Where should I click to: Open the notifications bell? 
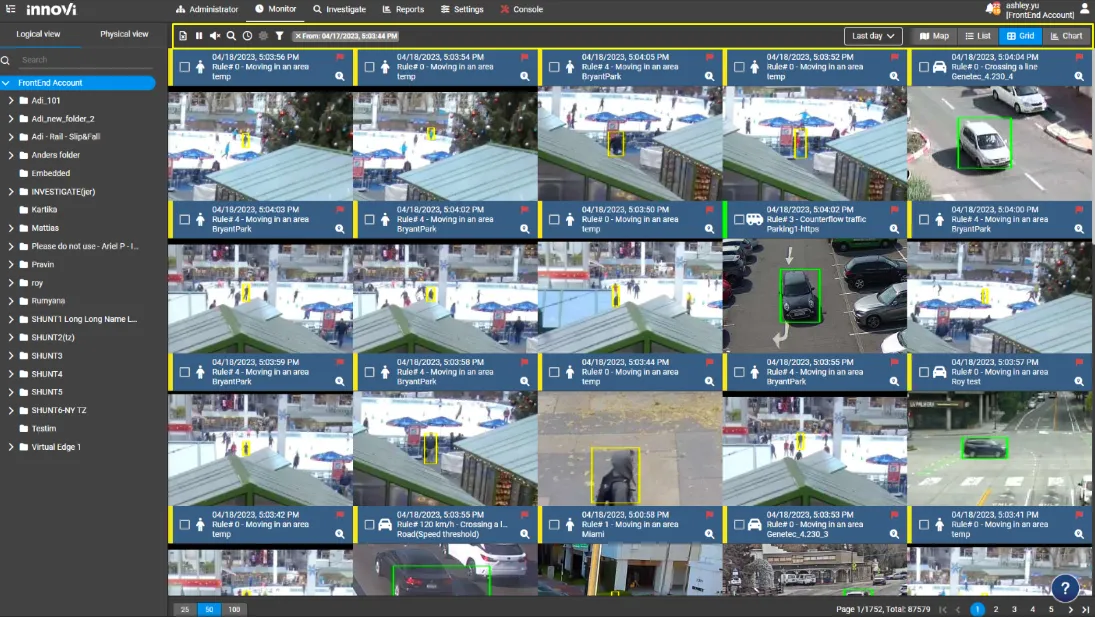click(992, 9)
